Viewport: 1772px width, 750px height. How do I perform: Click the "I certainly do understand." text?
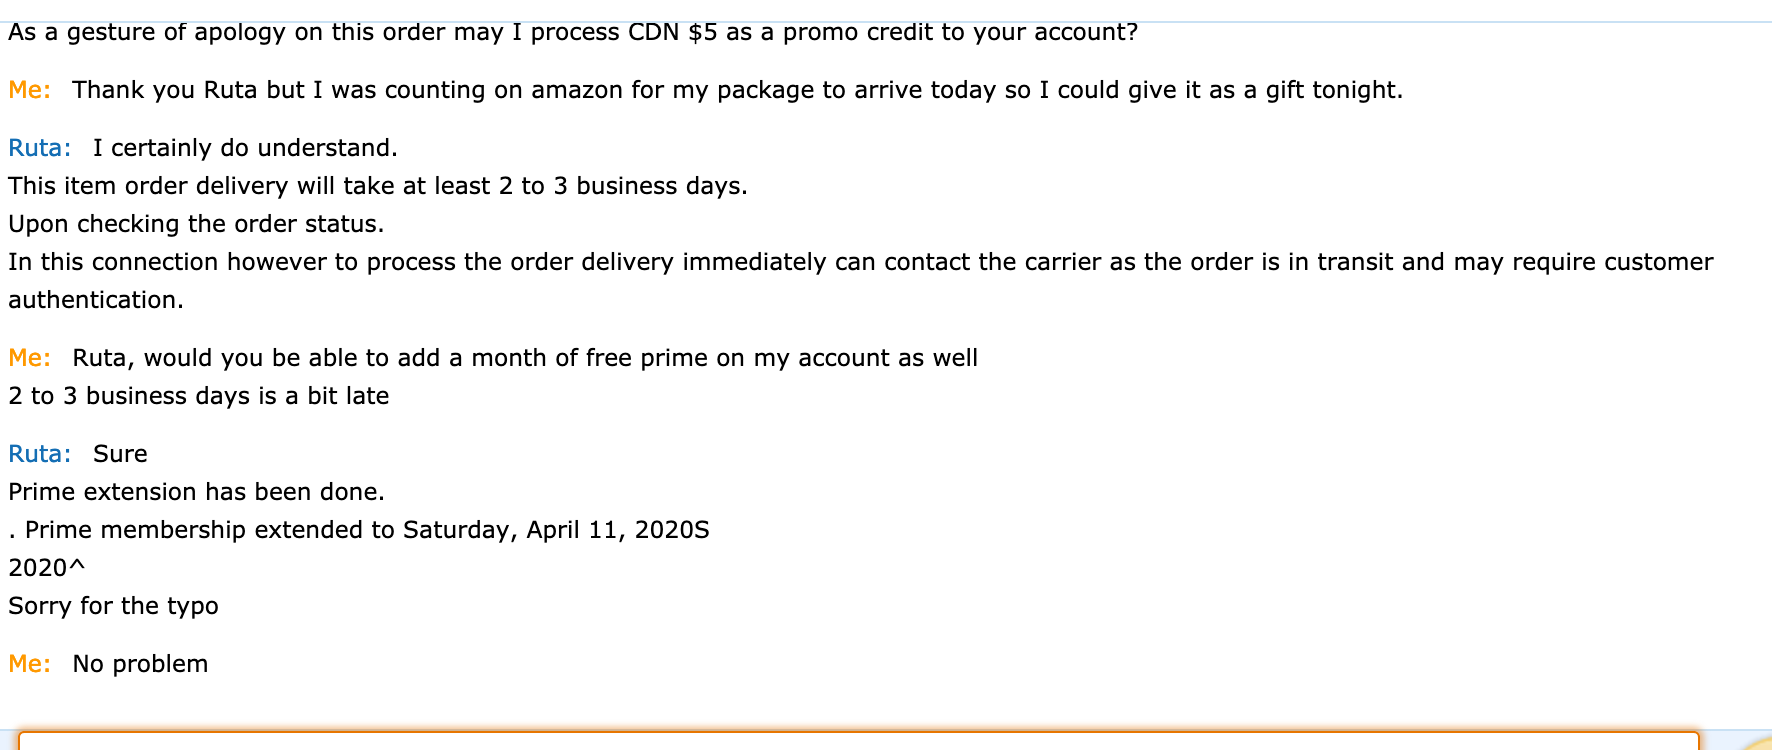245,148
